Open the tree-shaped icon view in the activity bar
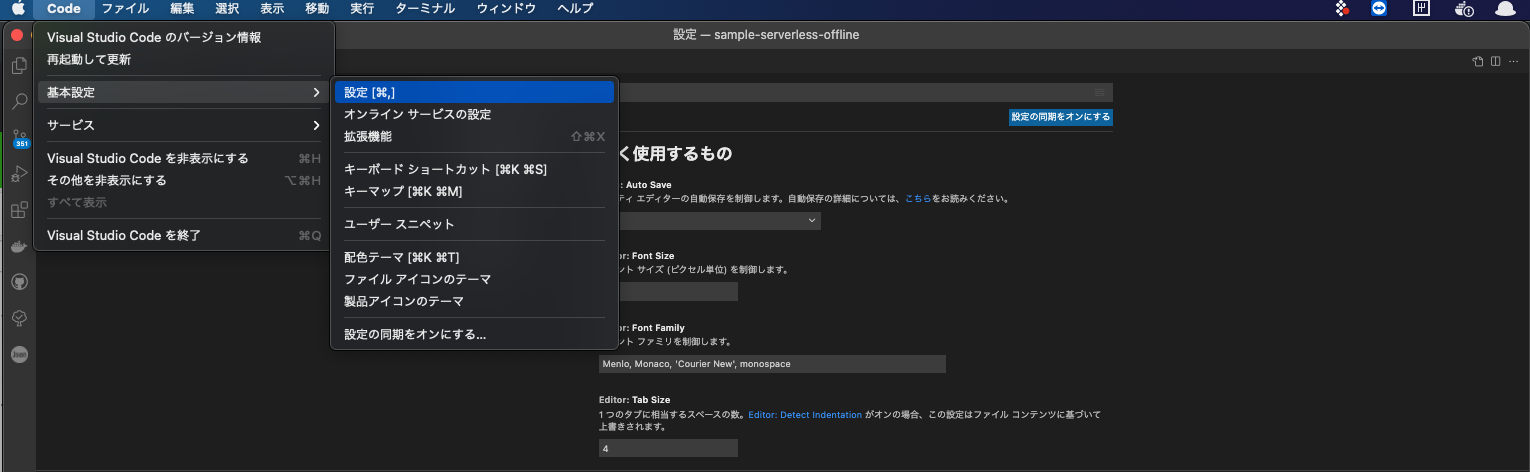This screenshot has width=1530, height=472. [19, 318]
